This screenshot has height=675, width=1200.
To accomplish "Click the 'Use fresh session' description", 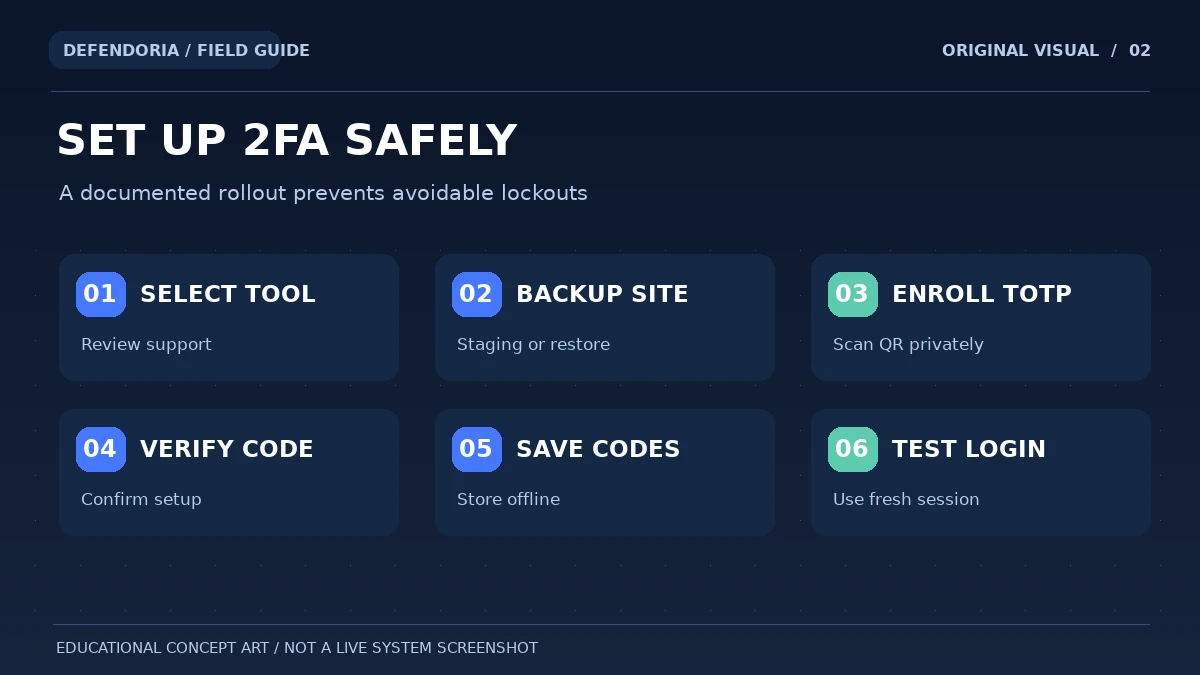I will point(906,499).
